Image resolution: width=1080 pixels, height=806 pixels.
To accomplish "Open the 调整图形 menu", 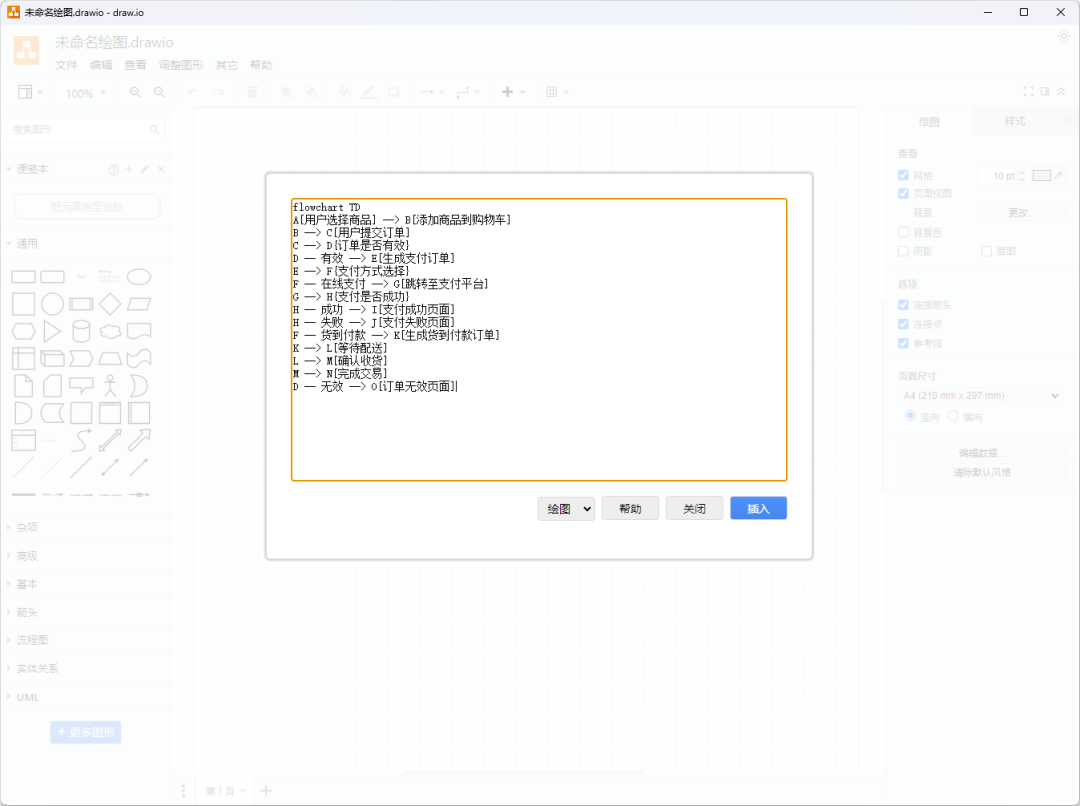I will [x=181, y=65].
